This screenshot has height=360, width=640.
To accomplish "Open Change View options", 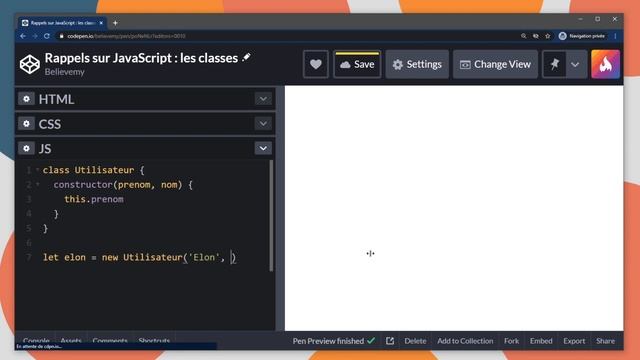I will [495, 64].
